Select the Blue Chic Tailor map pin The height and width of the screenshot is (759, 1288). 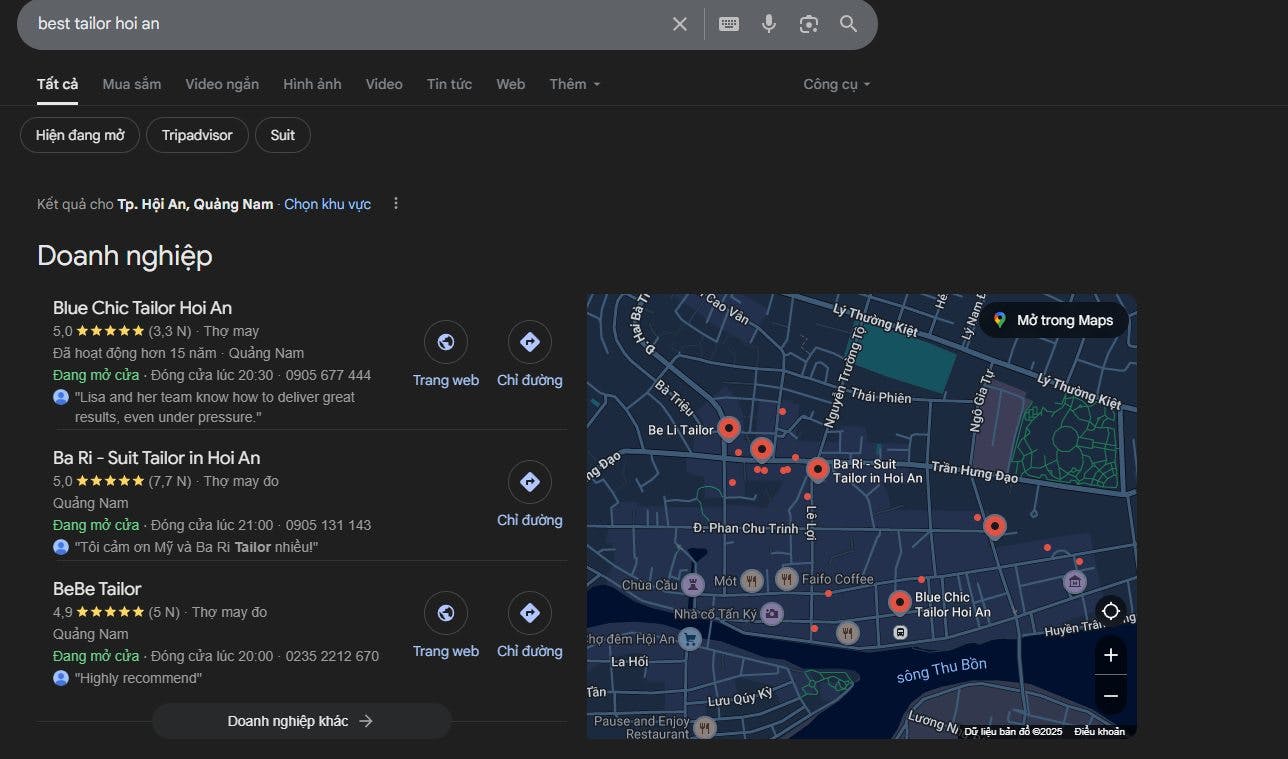coord(900,602)
